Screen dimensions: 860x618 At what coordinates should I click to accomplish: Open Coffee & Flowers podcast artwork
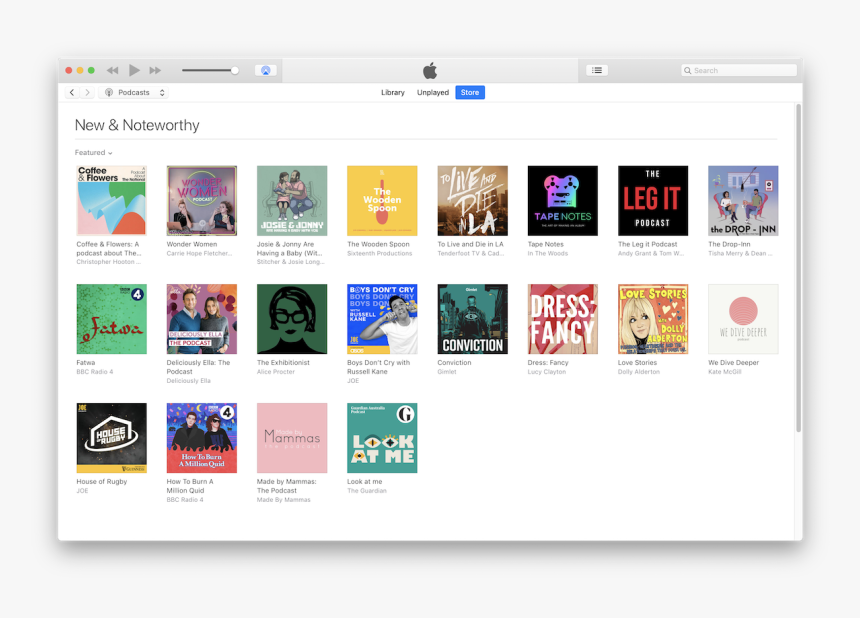click(111, 201)
